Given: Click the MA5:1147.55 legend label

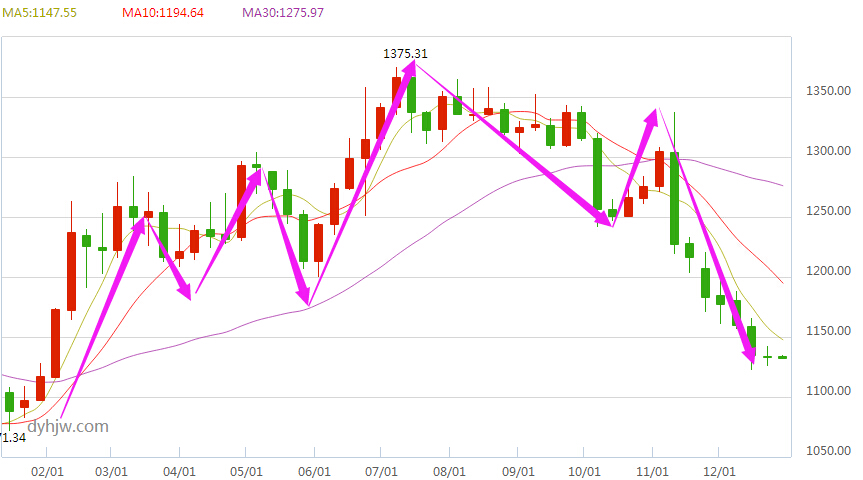Looking at the screenshot, I should coord(39,13).
